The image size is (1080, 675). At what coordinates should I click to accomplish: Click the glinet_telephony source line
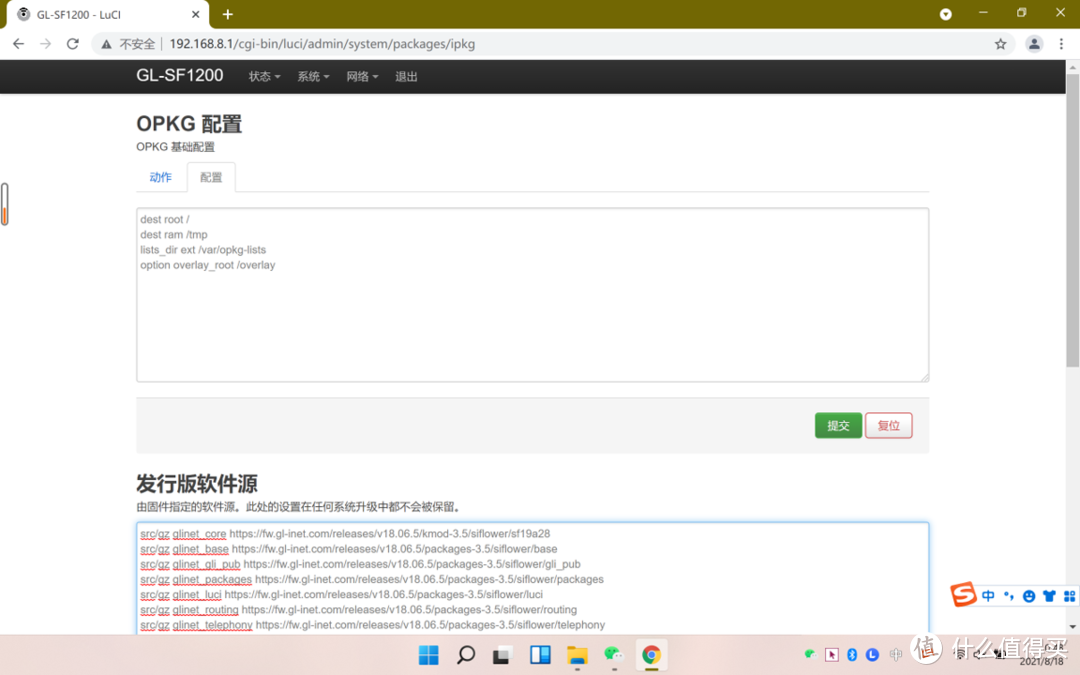pos(373,625)
